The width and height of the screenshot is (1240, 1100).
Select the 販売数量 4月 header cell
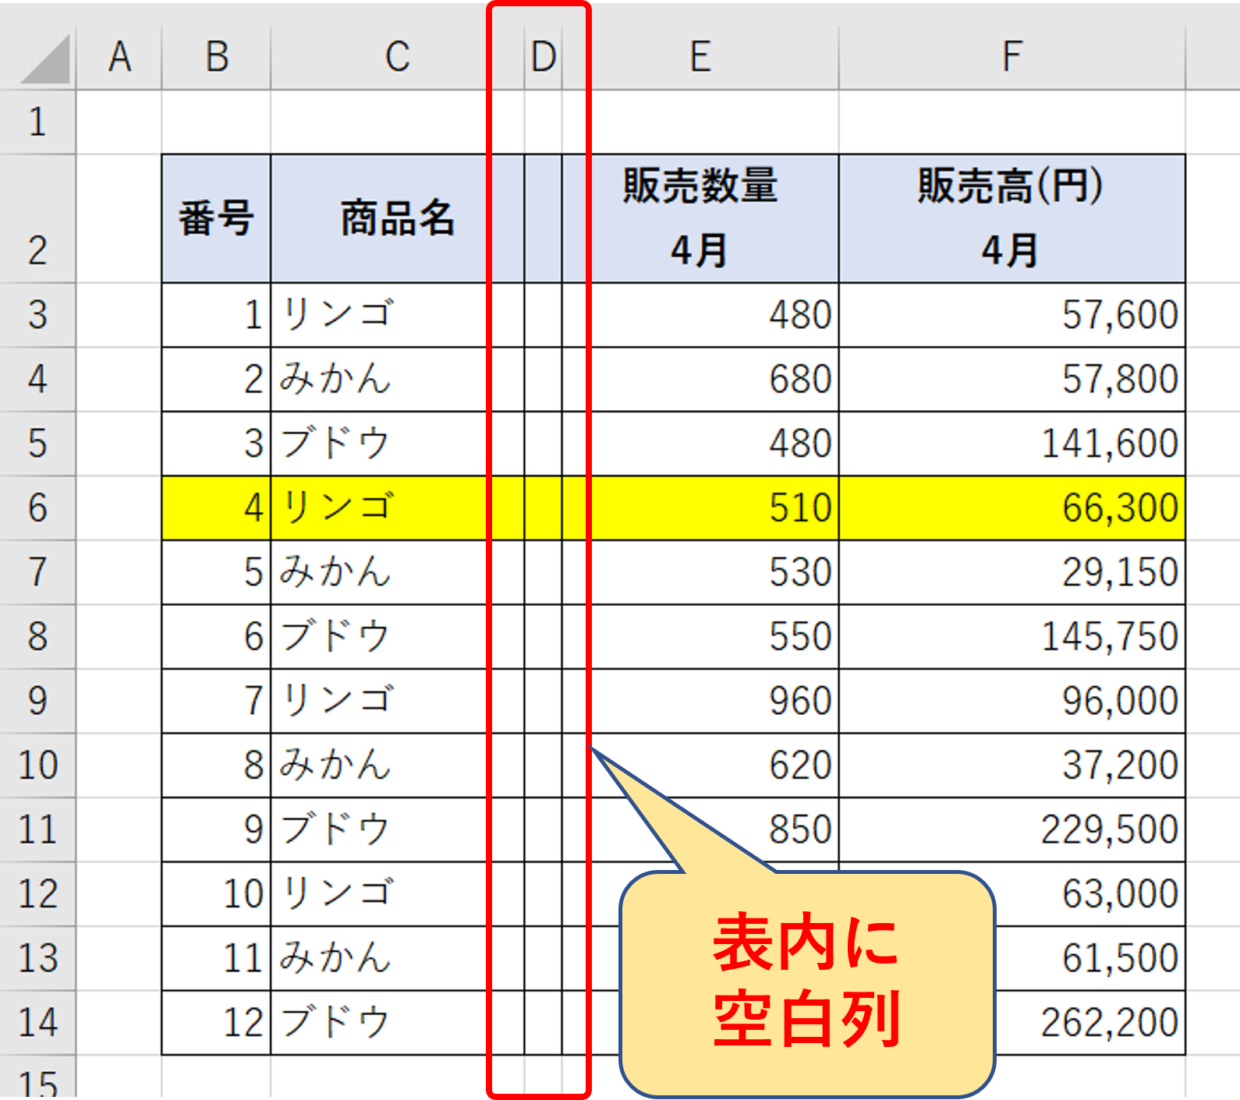point(700,218)
